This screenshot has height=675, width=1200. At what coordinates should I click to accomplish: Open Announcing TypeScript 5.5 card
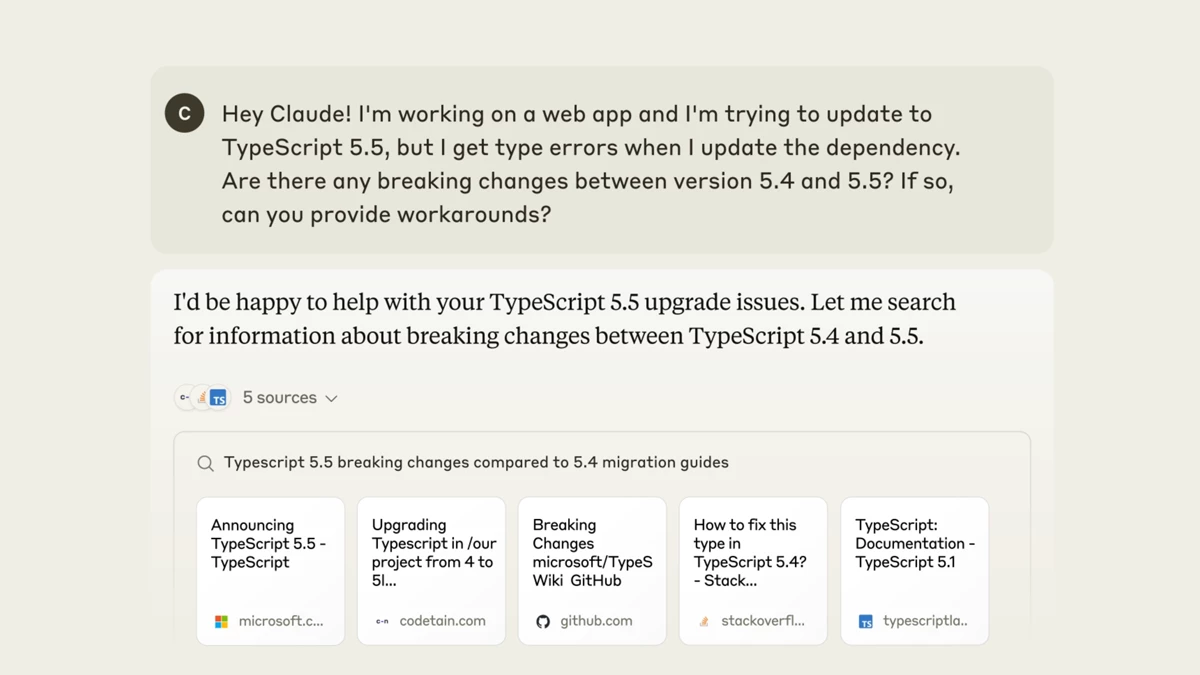(x=270, y=571)
